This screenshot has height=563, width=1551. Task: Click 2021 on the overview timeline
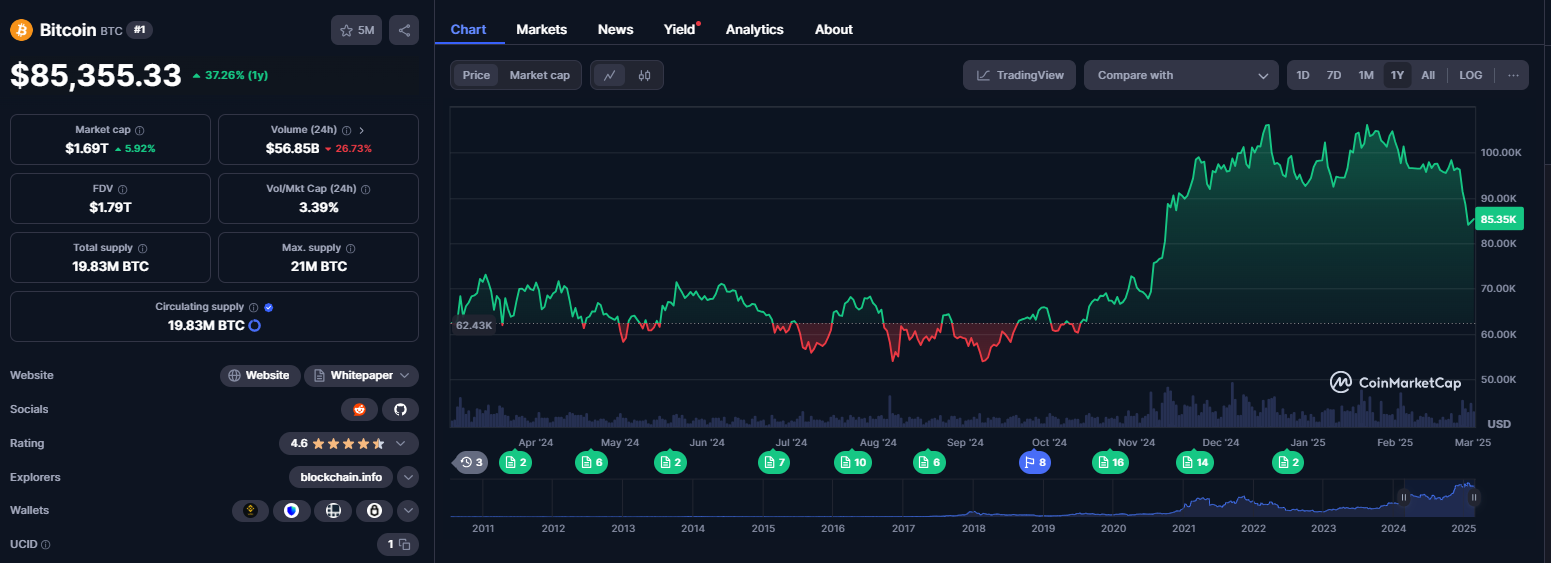1183,528
